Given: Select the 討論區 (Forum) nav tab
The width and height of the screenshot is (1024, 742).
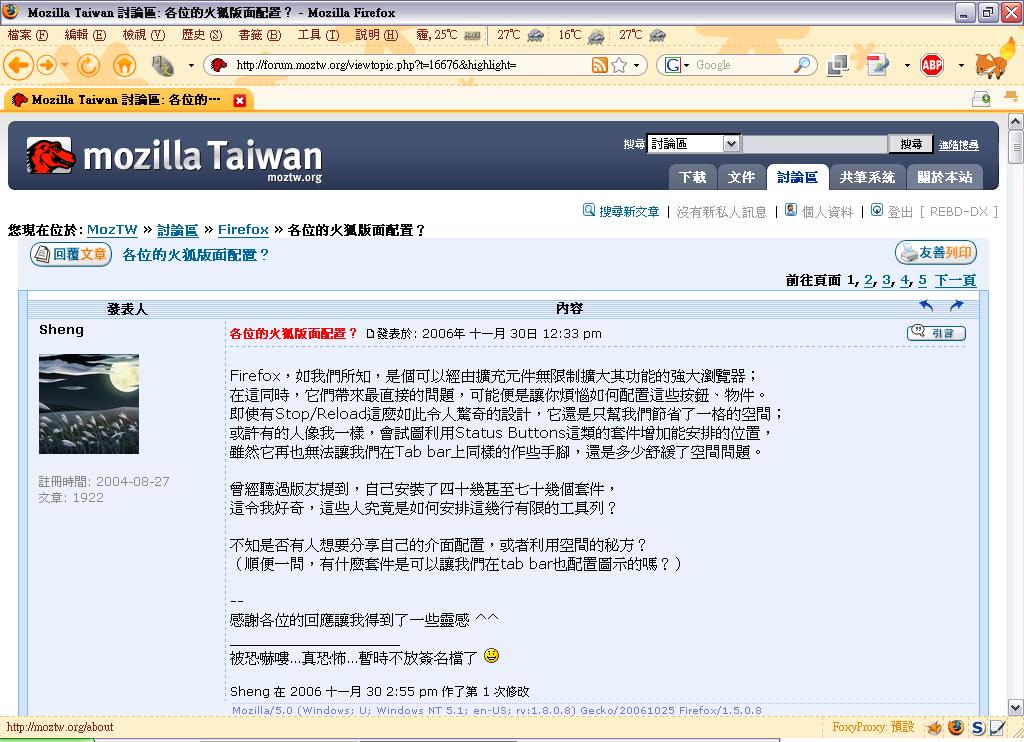Looking at the screenshot, I should point(797,177).
